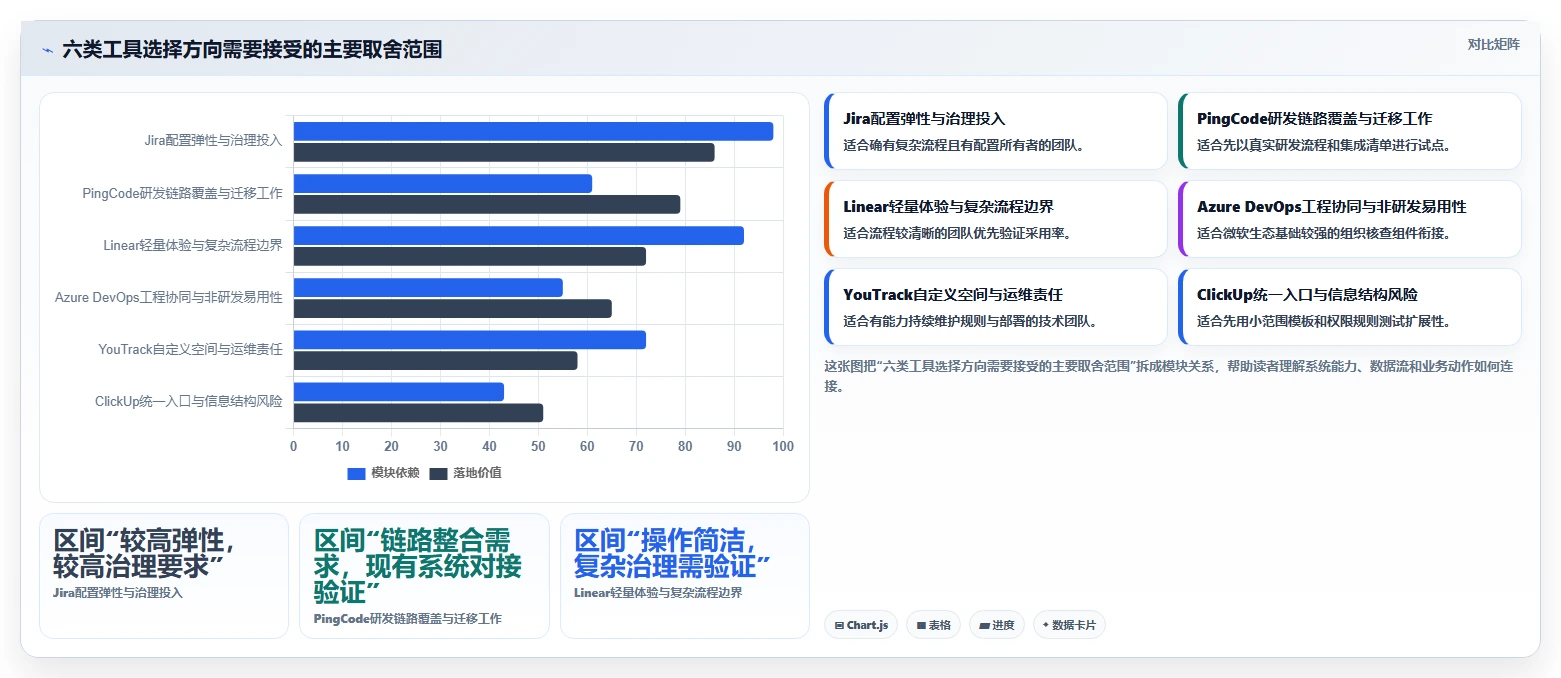The height and width of the screenshot is (678, 1561).
Task: Click the 0 tick on the x-axis
Action: point(294,446)
